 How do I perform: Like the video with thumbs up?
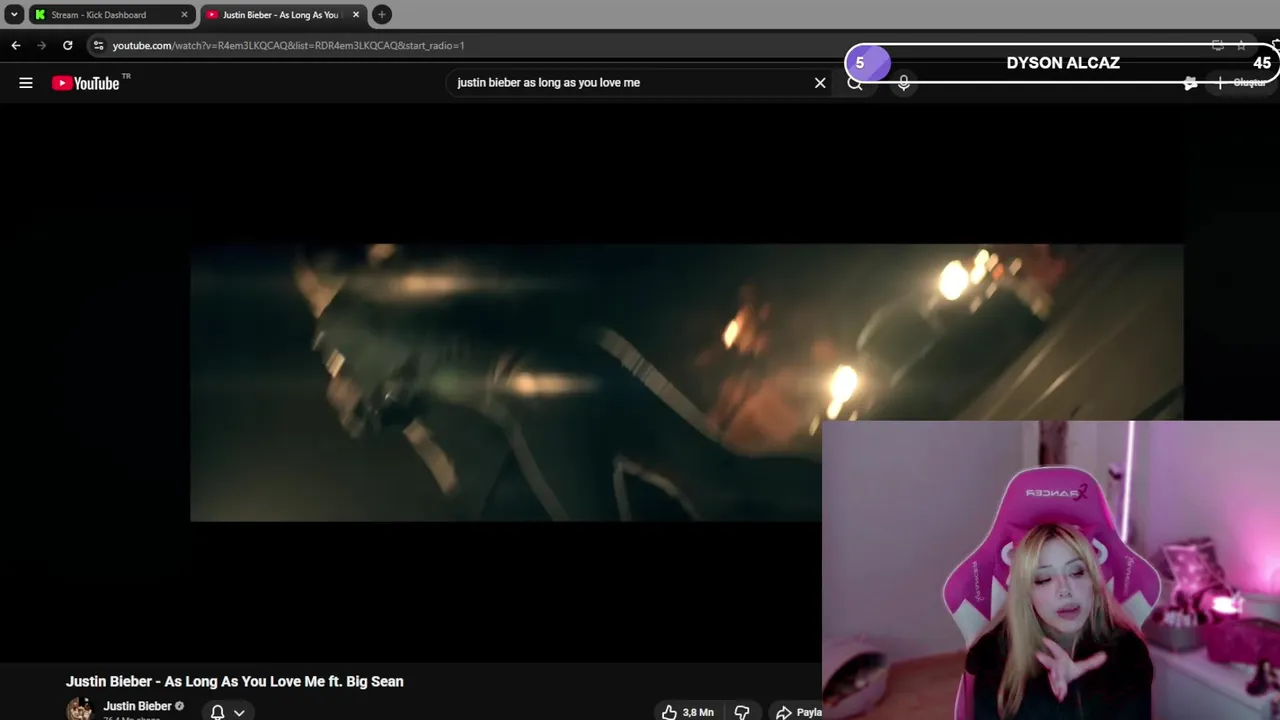(x=688, y=712)
